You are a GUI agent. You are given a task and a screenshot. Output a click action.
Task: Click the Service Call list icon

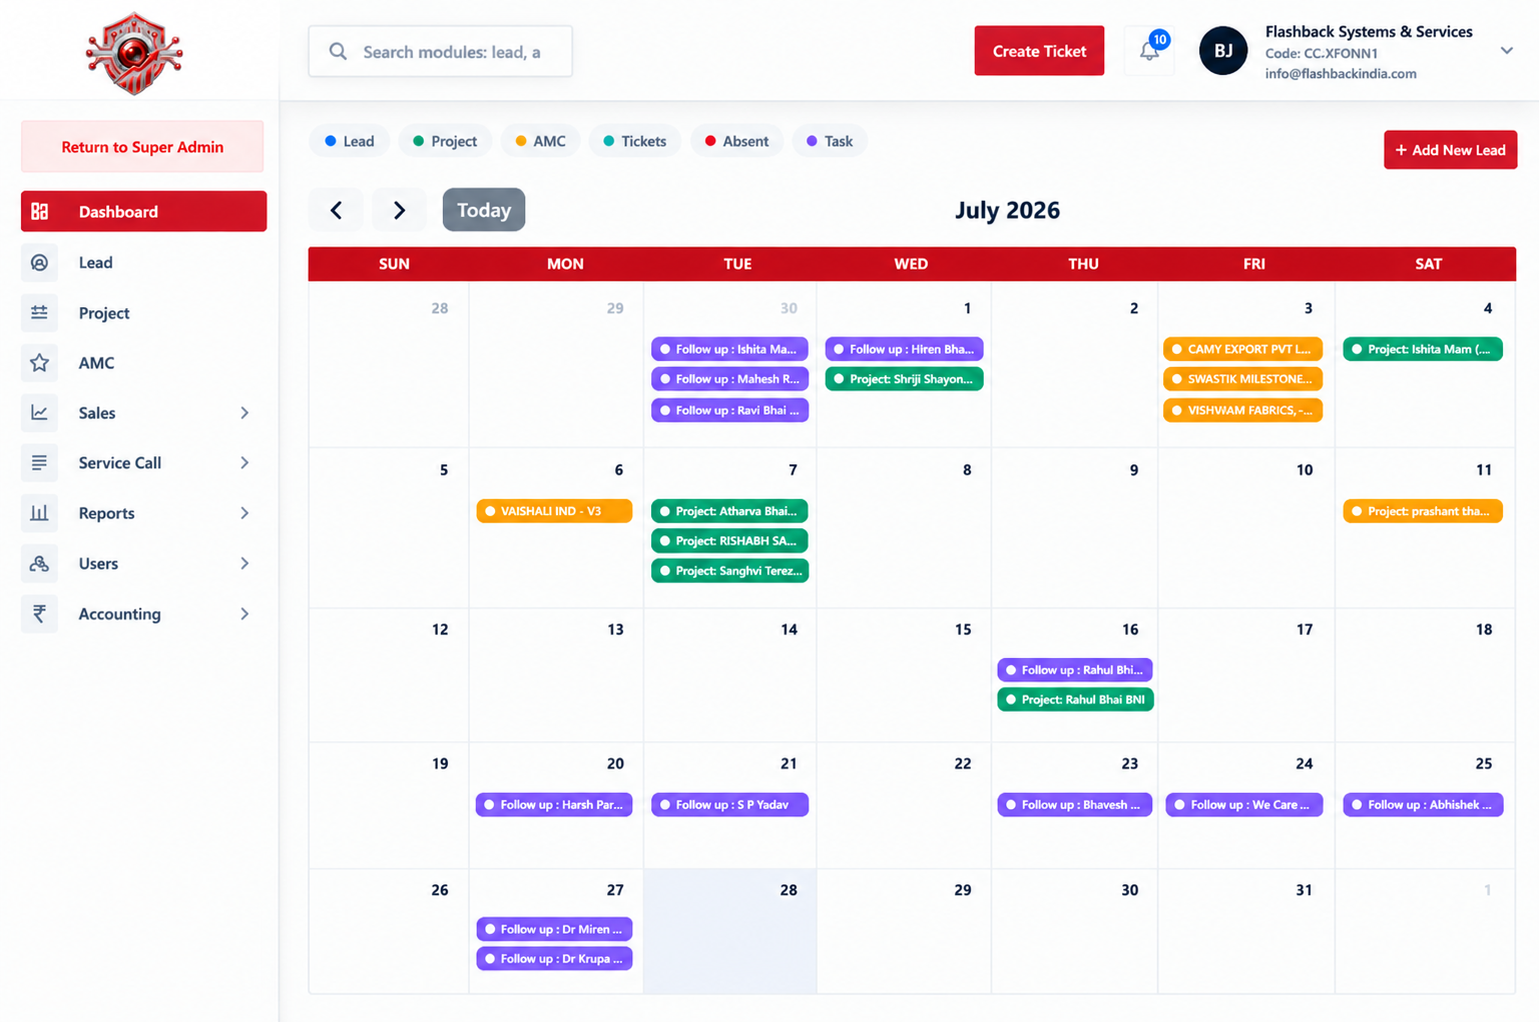pos(39,463)
